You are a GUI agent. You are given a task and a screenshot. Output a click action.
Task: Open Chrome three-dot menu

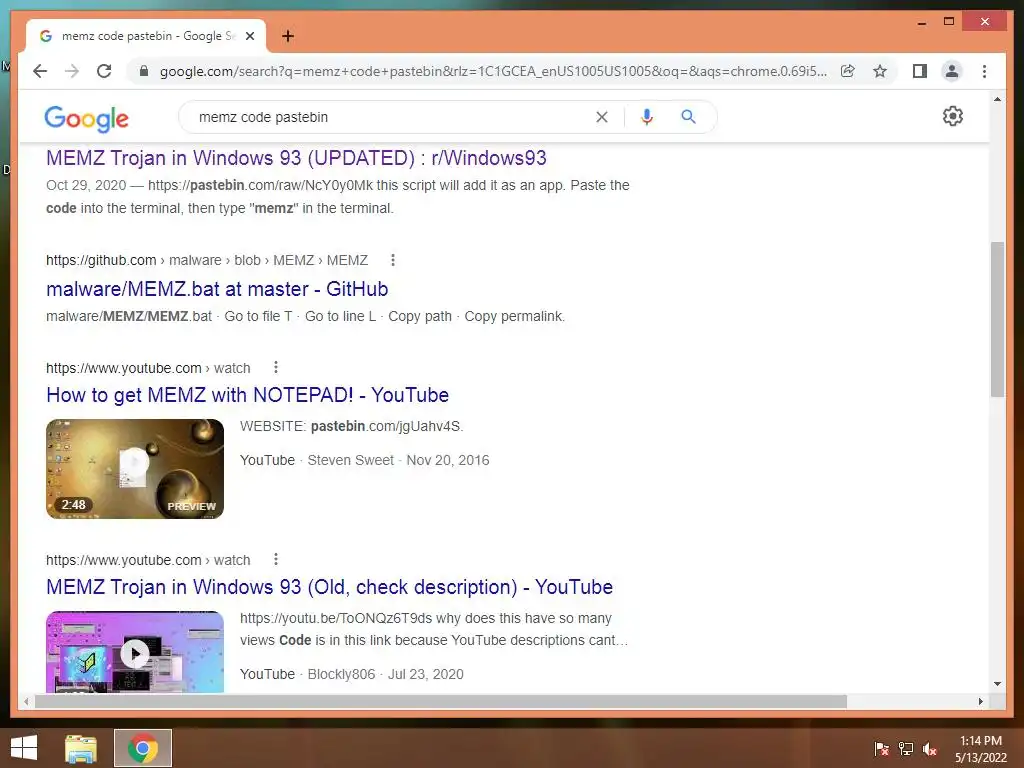pos(984,71)
